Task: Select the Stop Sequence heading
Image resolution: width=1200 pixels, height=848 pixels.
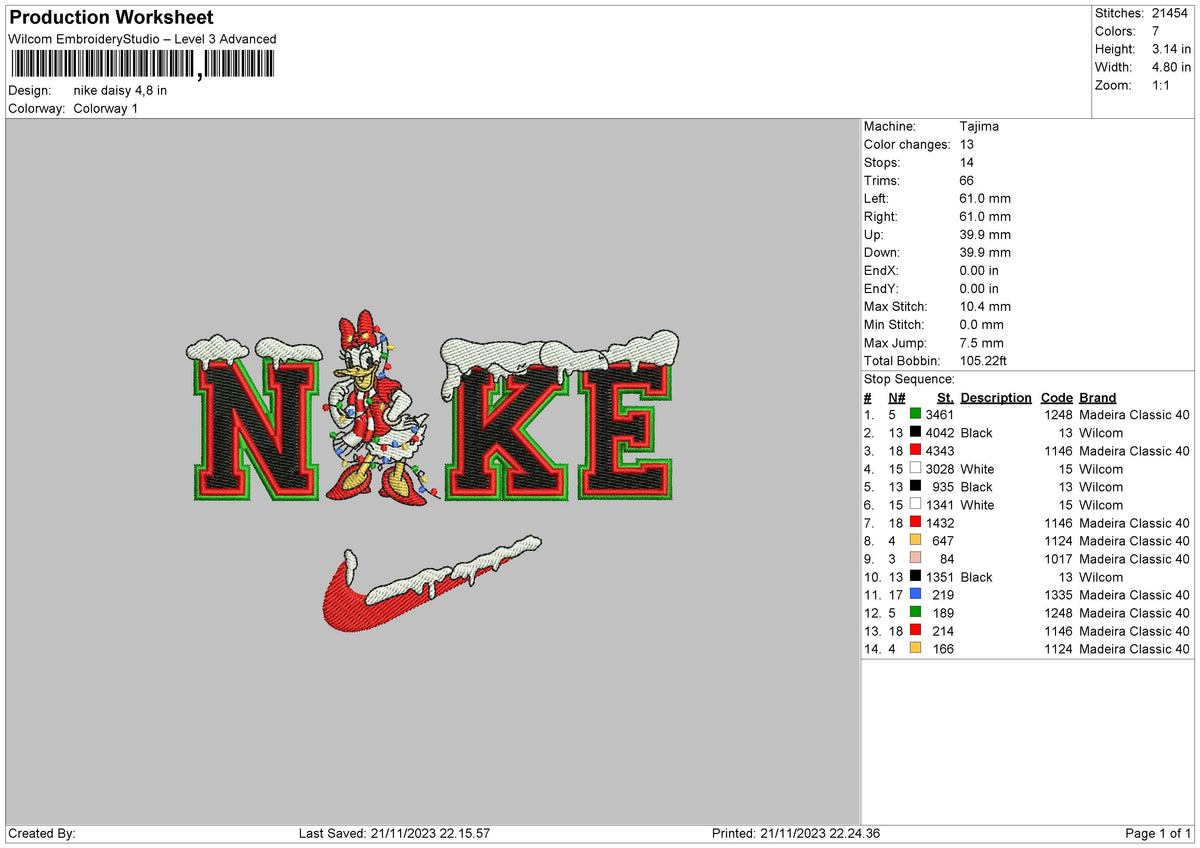Action: (909, 379)
